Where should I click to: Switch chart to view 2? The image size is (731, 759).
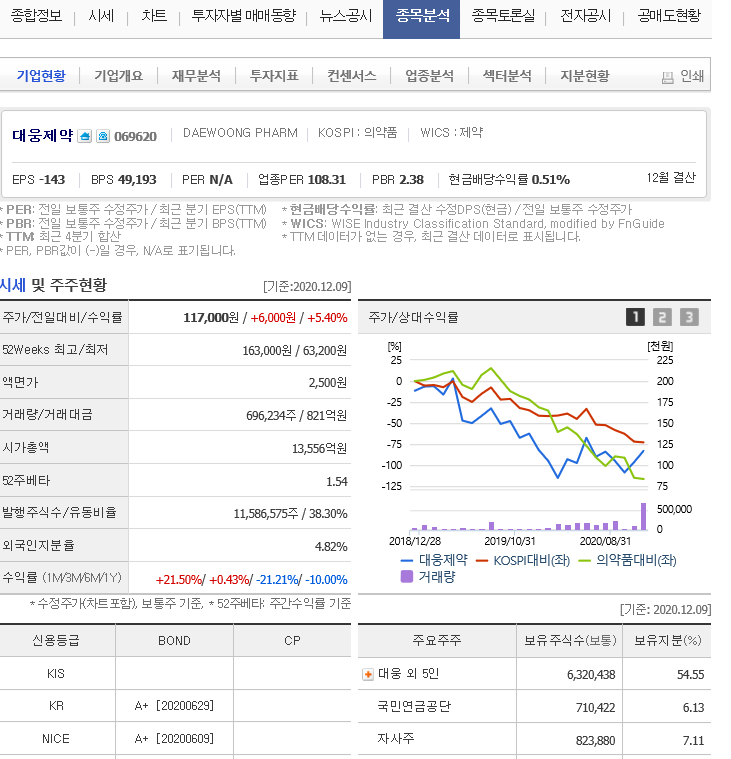662,317
